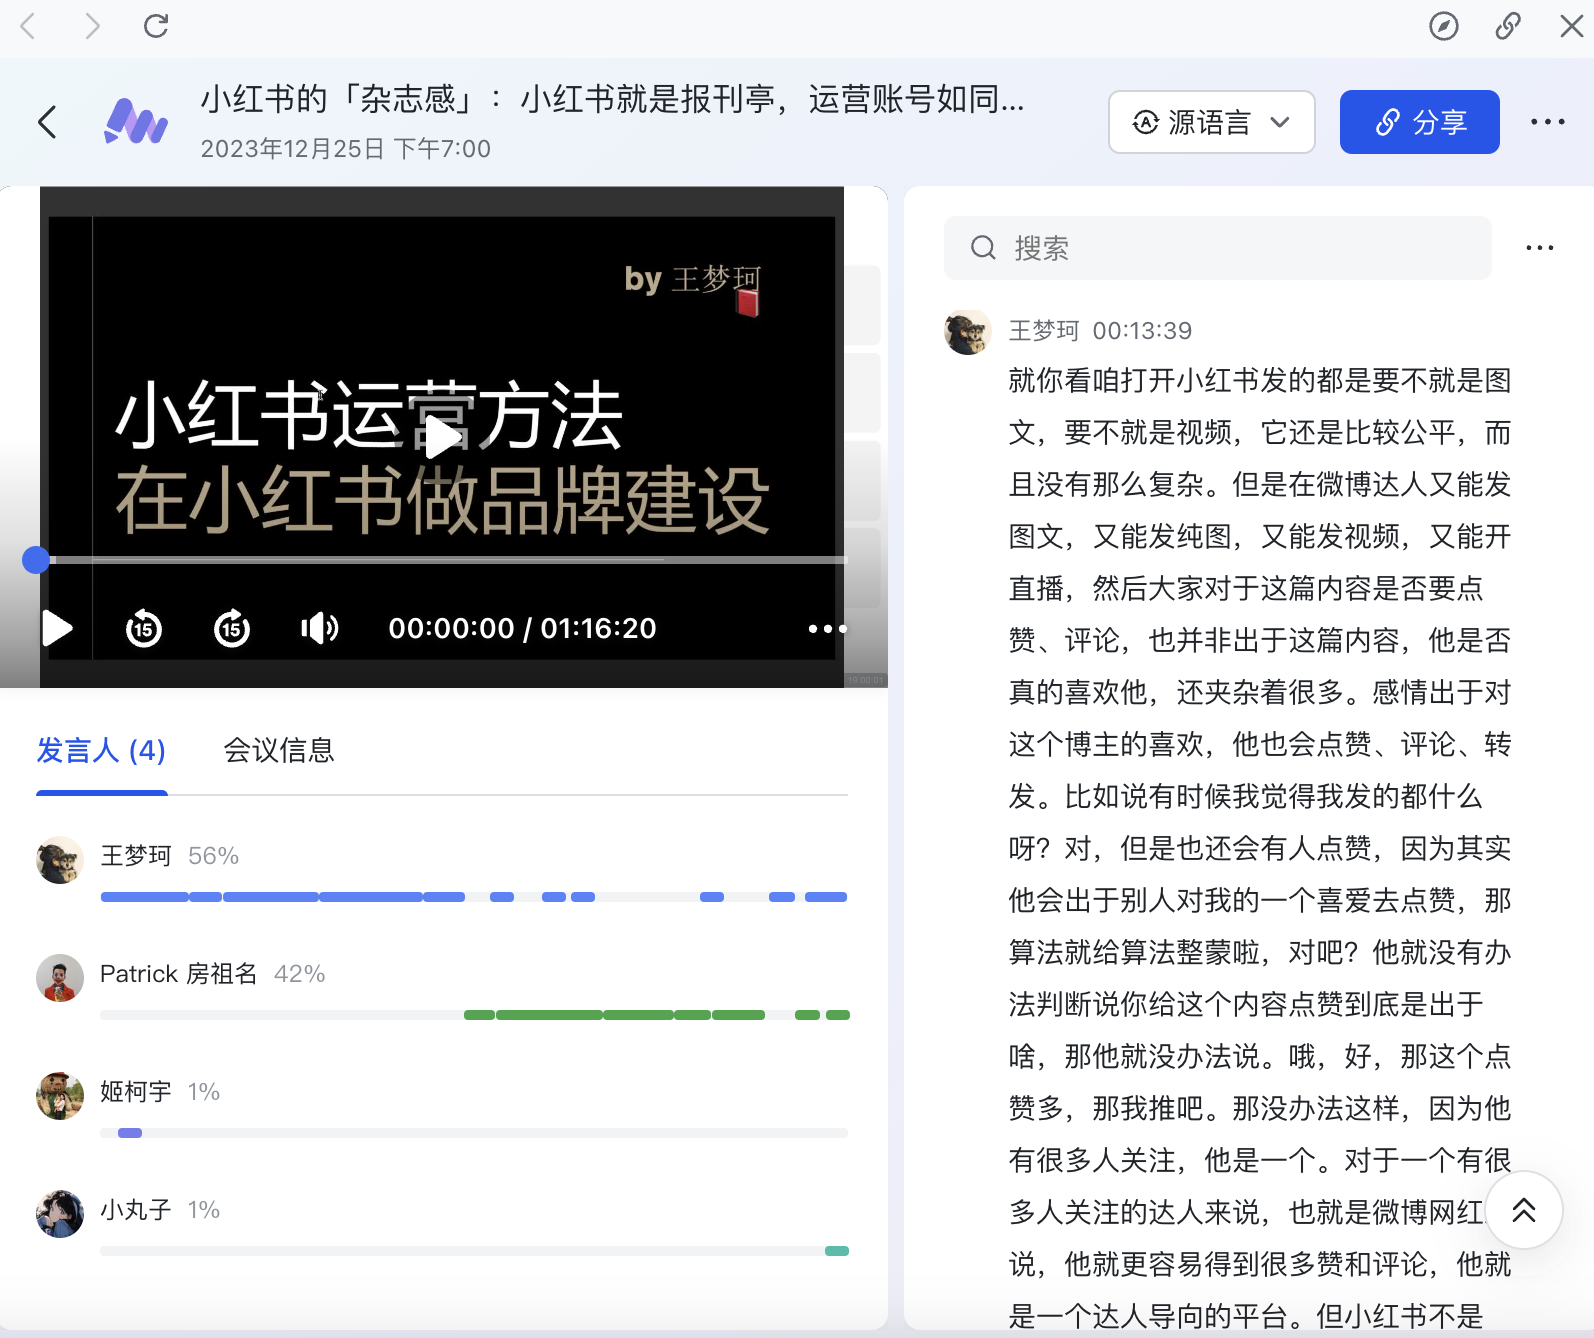Play video using center play overlay
The width and height of the screenshot is (1594, 1338).
tap(441, 437)
